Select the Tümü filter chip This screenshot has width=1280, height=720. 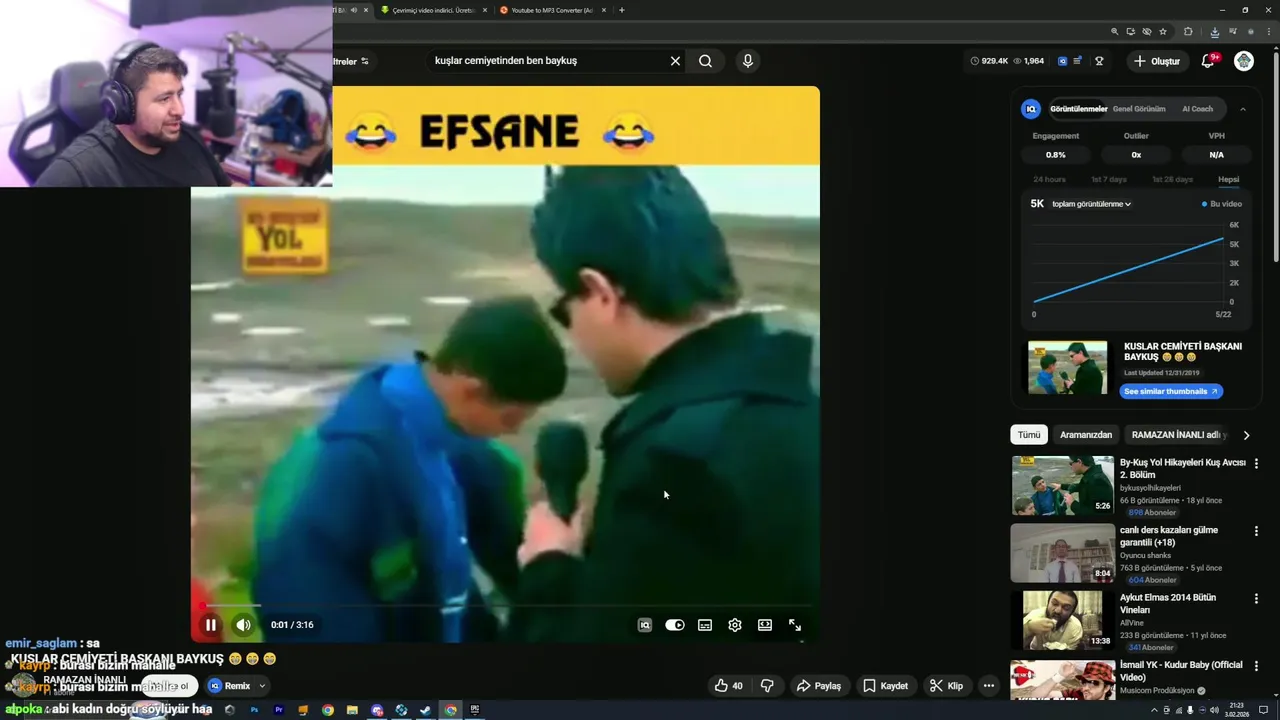point(1028,435)
